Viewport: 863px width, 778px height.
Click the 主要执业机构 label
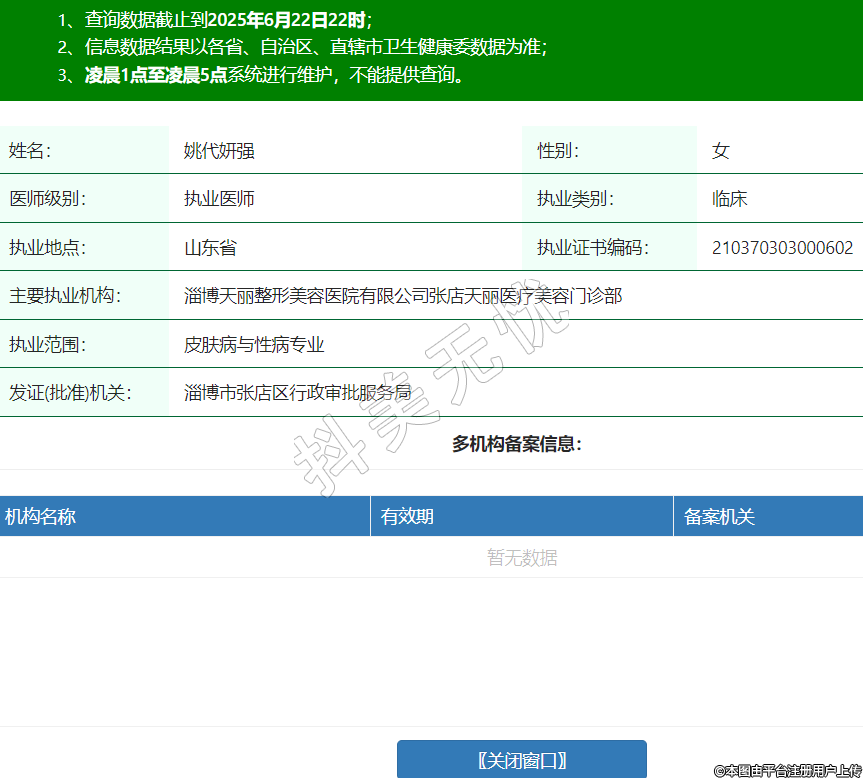(x=64, y=296)
